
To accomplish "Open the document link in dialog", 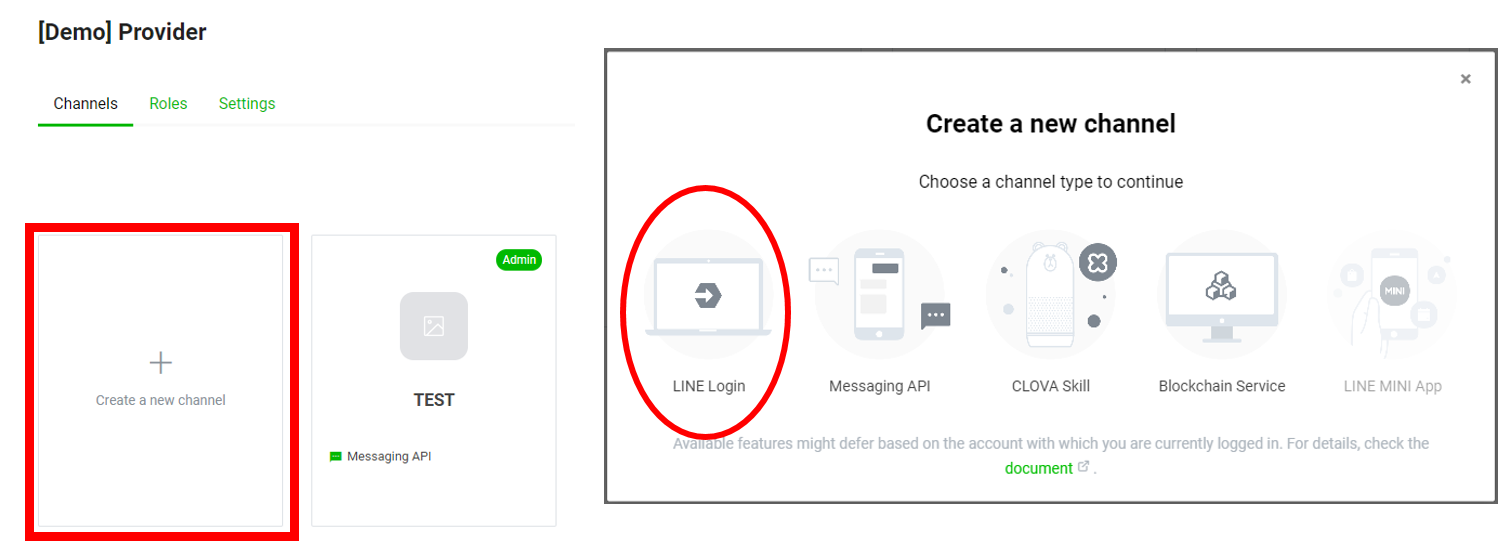I will (1039, 468).
